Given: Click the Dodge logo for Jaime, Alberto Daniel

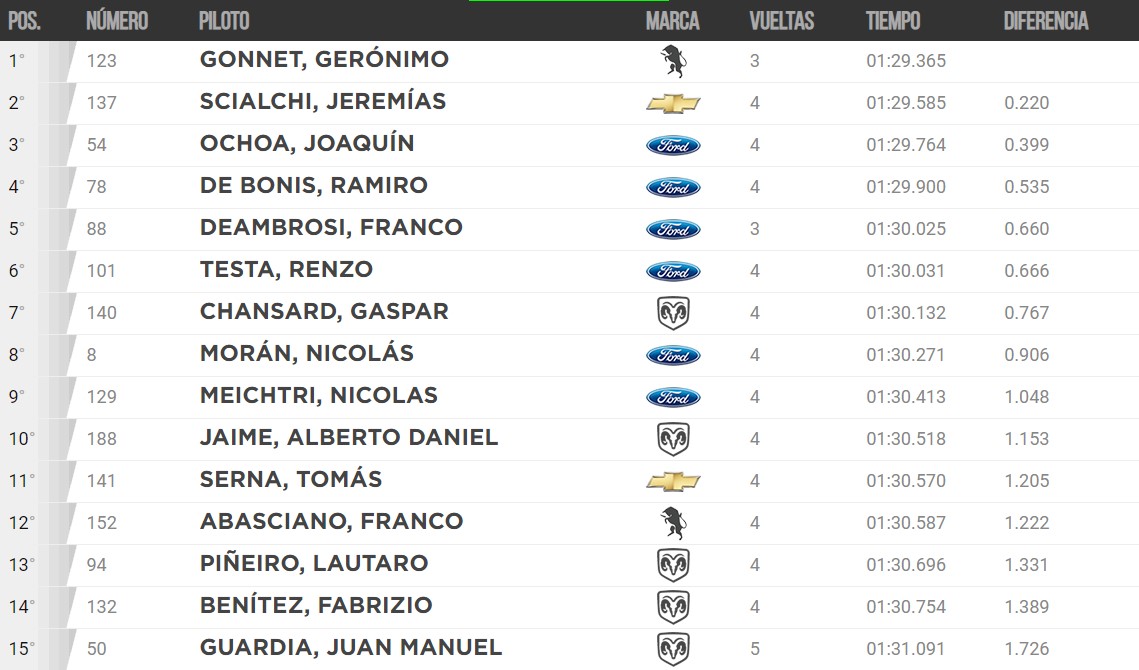Looking at the screenshot, I should 673,439.
